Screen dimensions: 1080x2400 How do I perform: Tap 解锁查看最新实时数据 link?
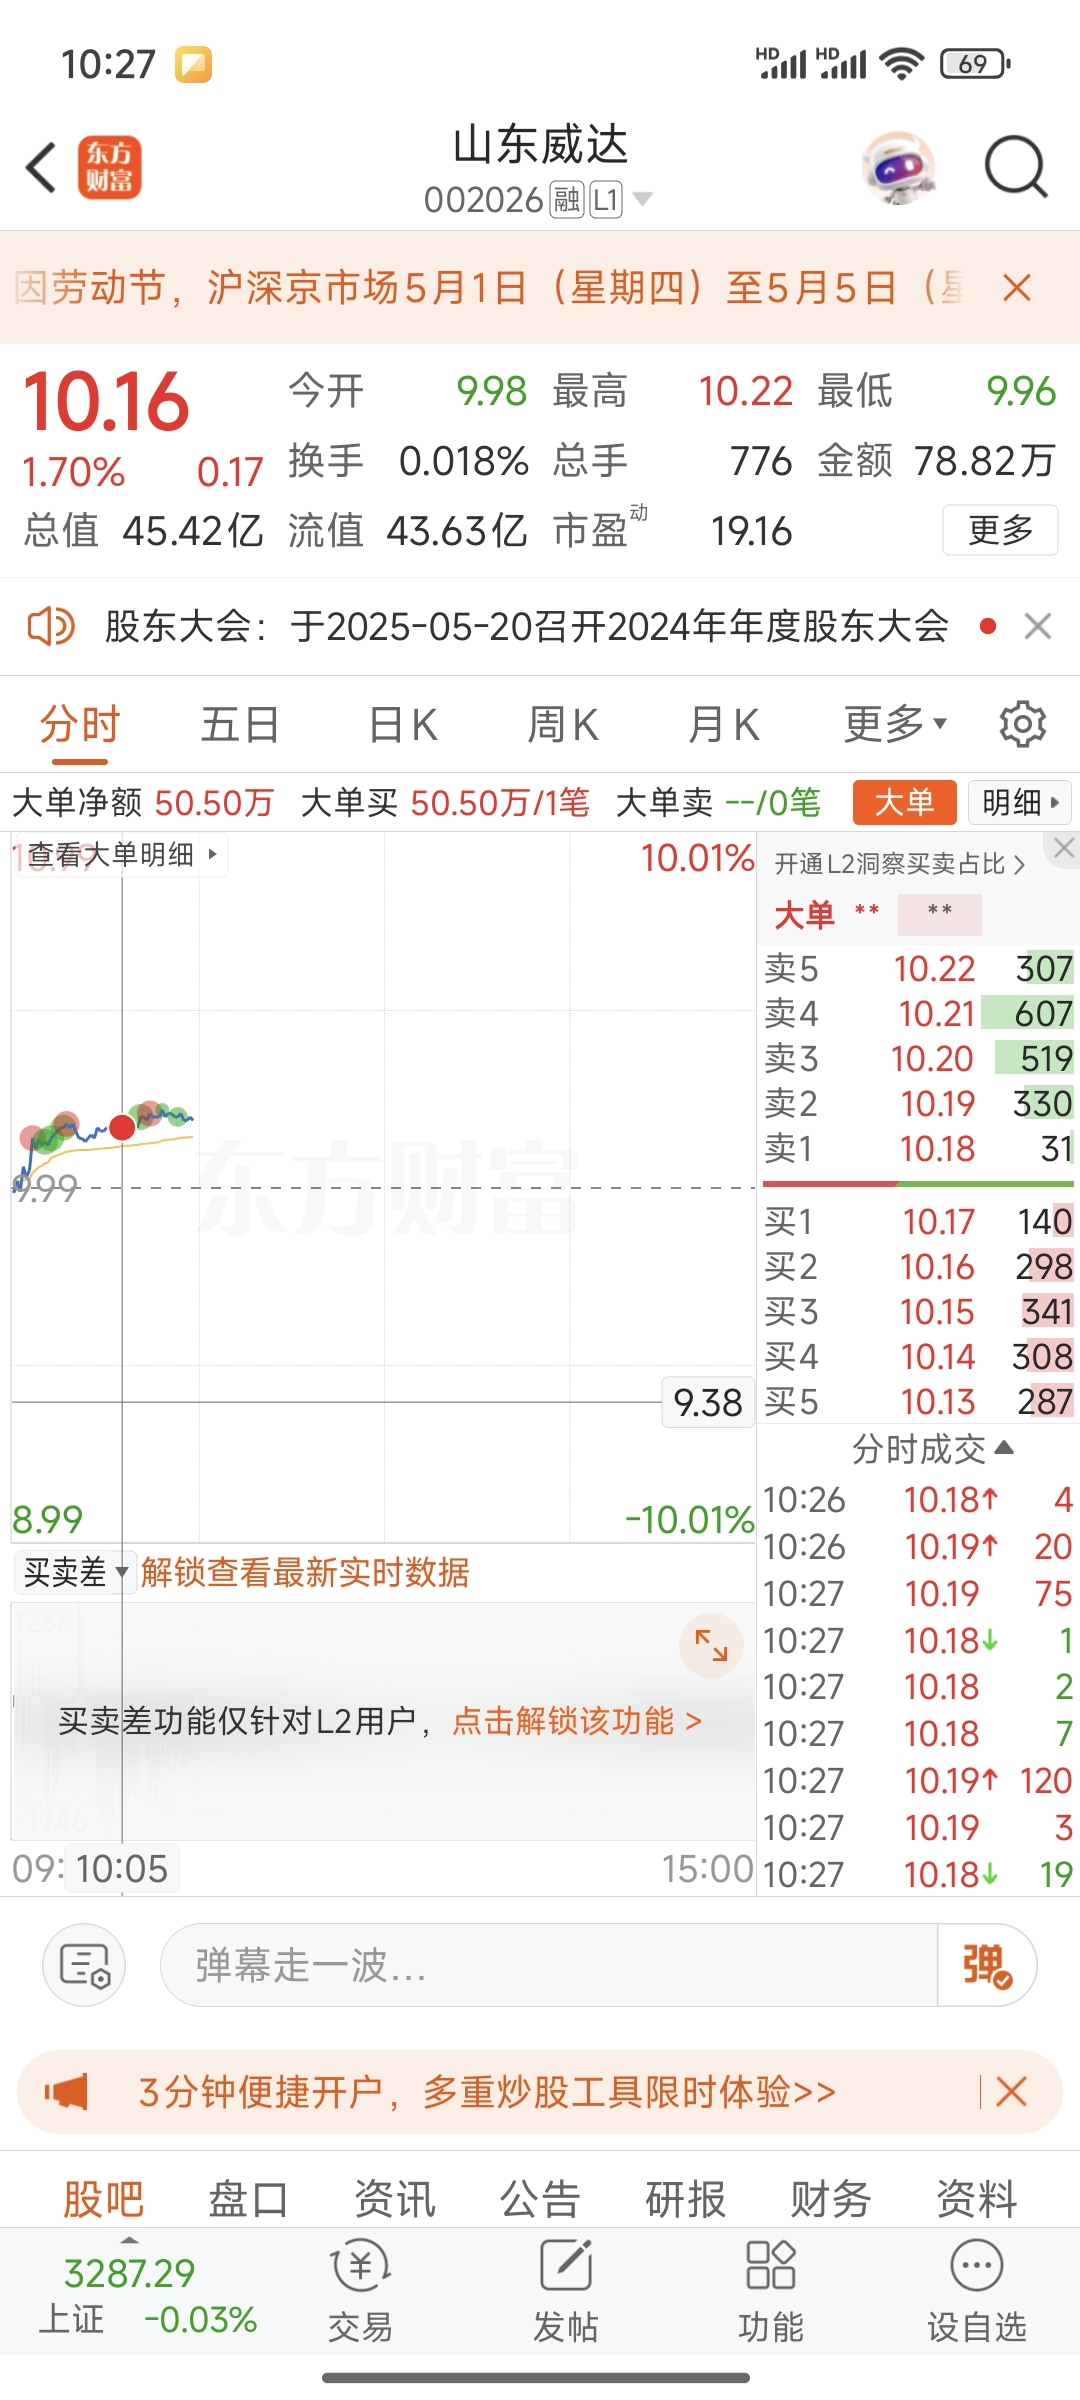pyautogui.click(x=305, y=1572)
